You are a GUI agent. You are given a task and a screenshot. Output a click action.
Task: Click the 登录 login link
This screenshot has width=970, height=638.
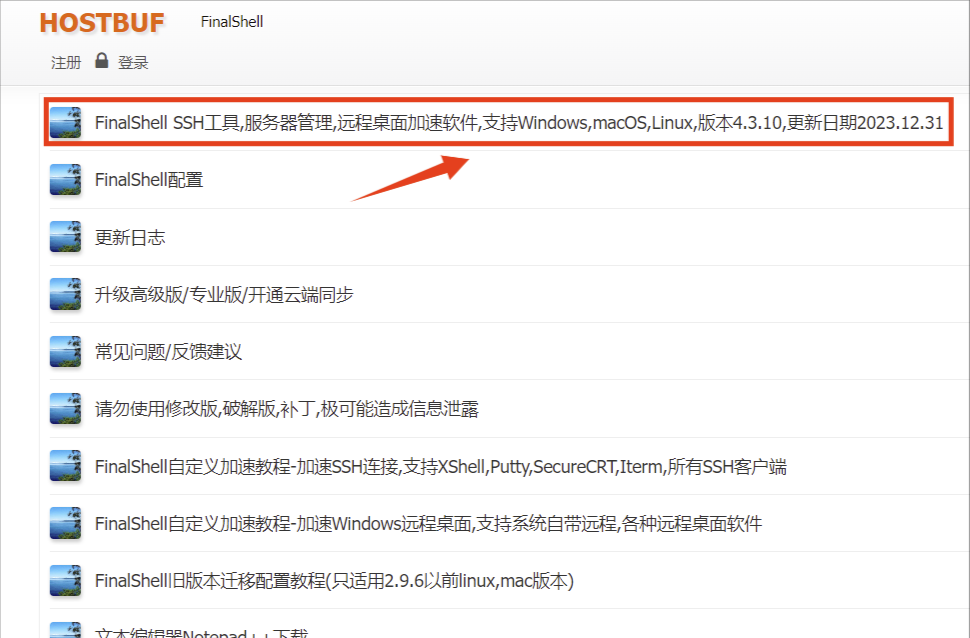(133, 62)
